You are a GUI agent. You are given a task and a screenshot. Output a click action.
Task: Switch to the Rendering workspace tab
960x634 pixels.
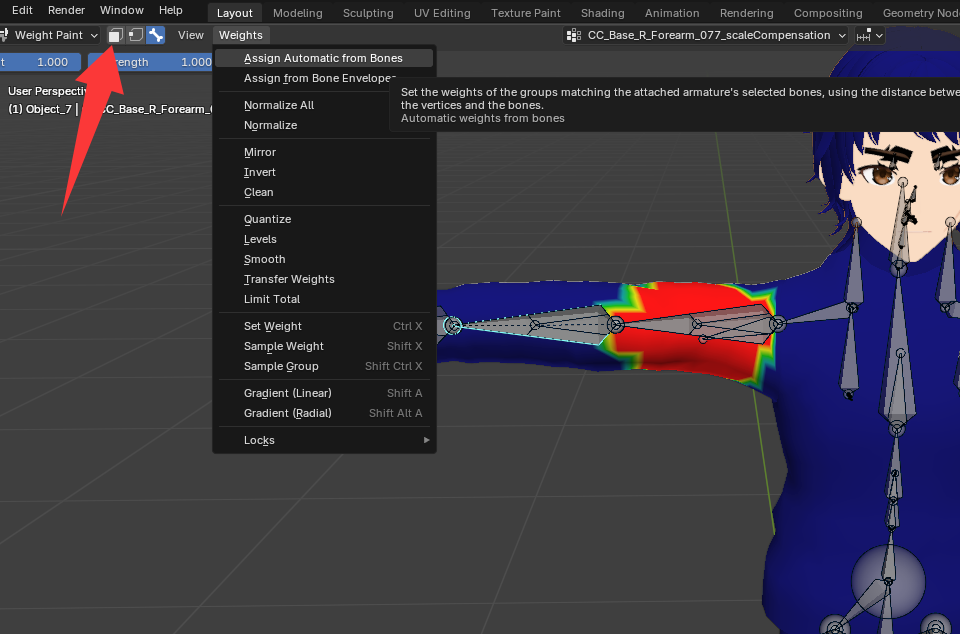pyautogui.click(x=746, y=13)
